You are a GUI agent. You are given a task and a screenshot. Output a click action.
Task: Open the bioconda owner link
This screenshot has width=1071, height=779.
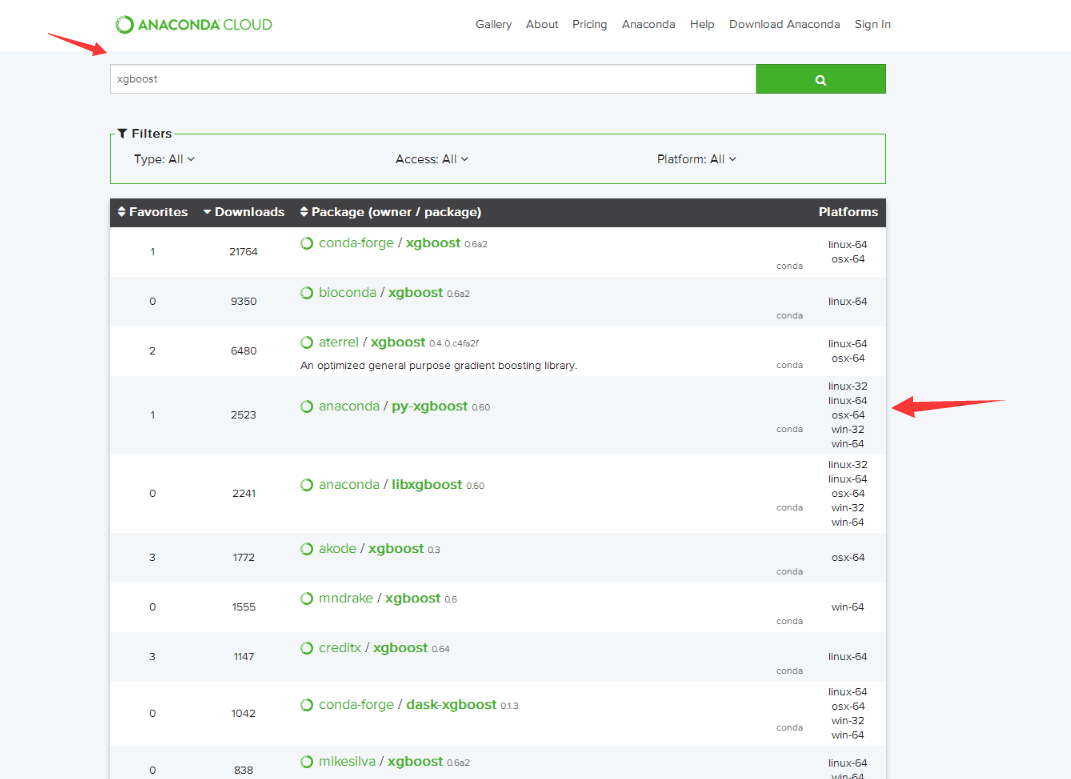click(x=347, y=292)
